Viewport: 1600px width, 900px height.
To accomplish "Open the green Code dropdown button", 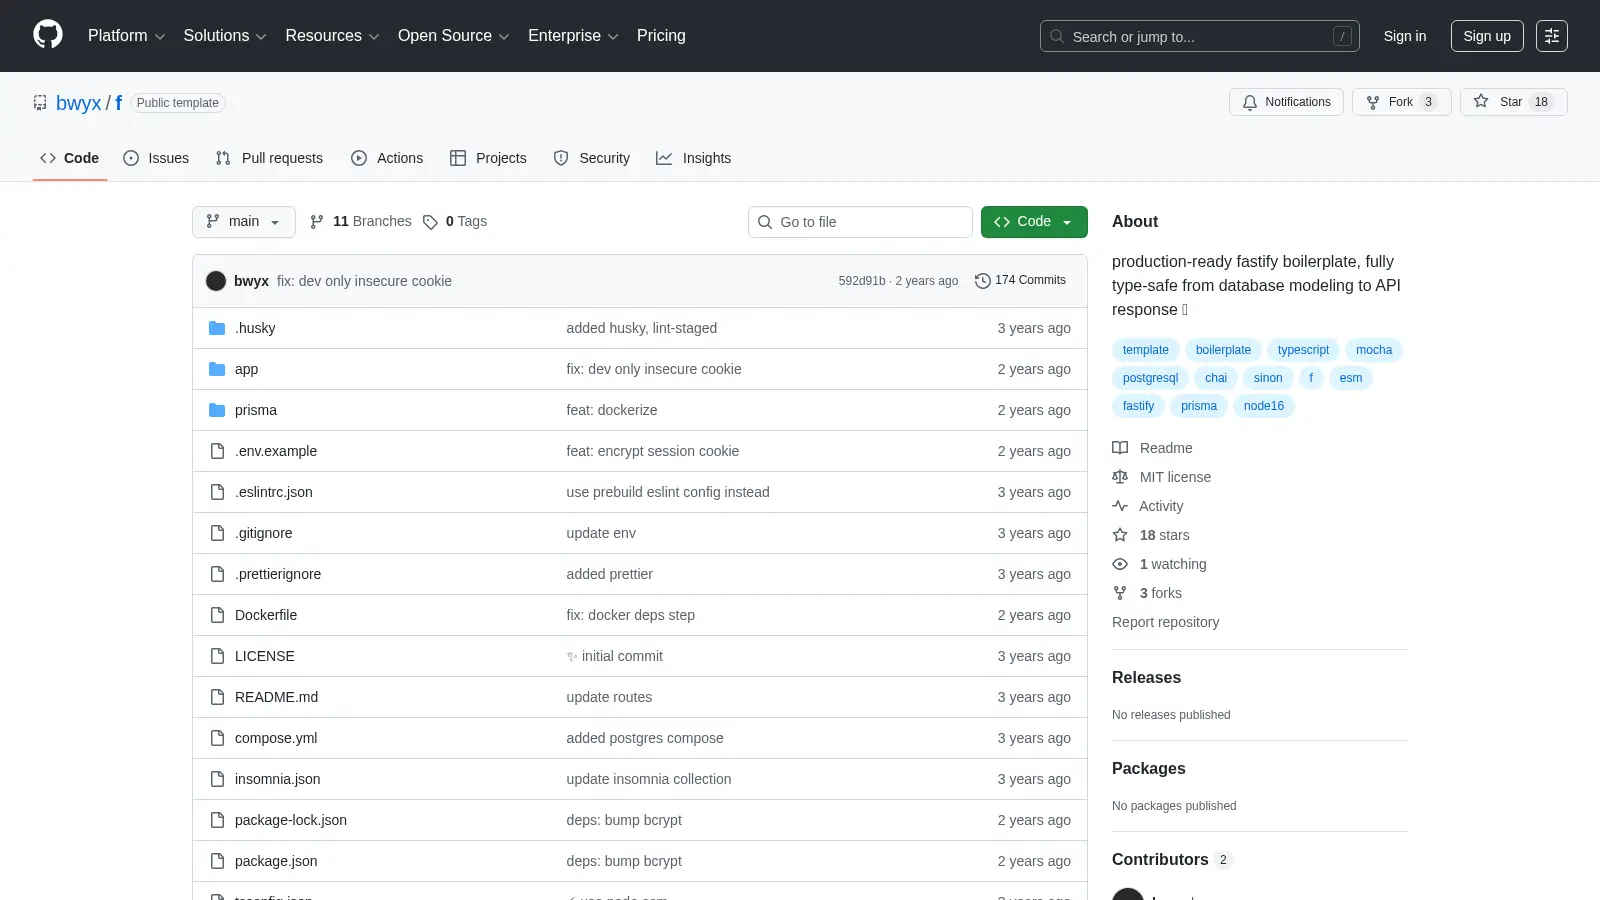I will (1034, 222).
